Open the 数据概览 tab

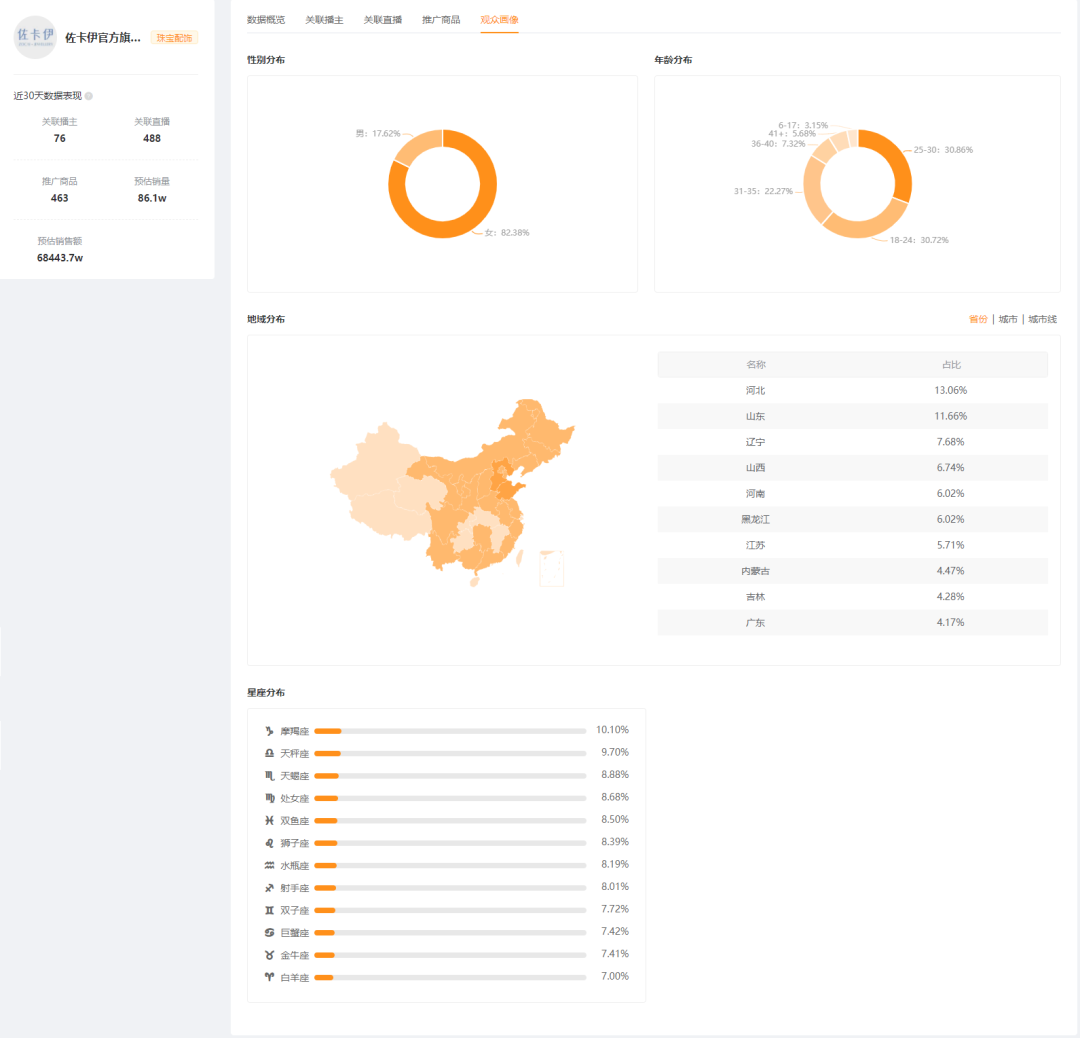click(x=266, y=19)
